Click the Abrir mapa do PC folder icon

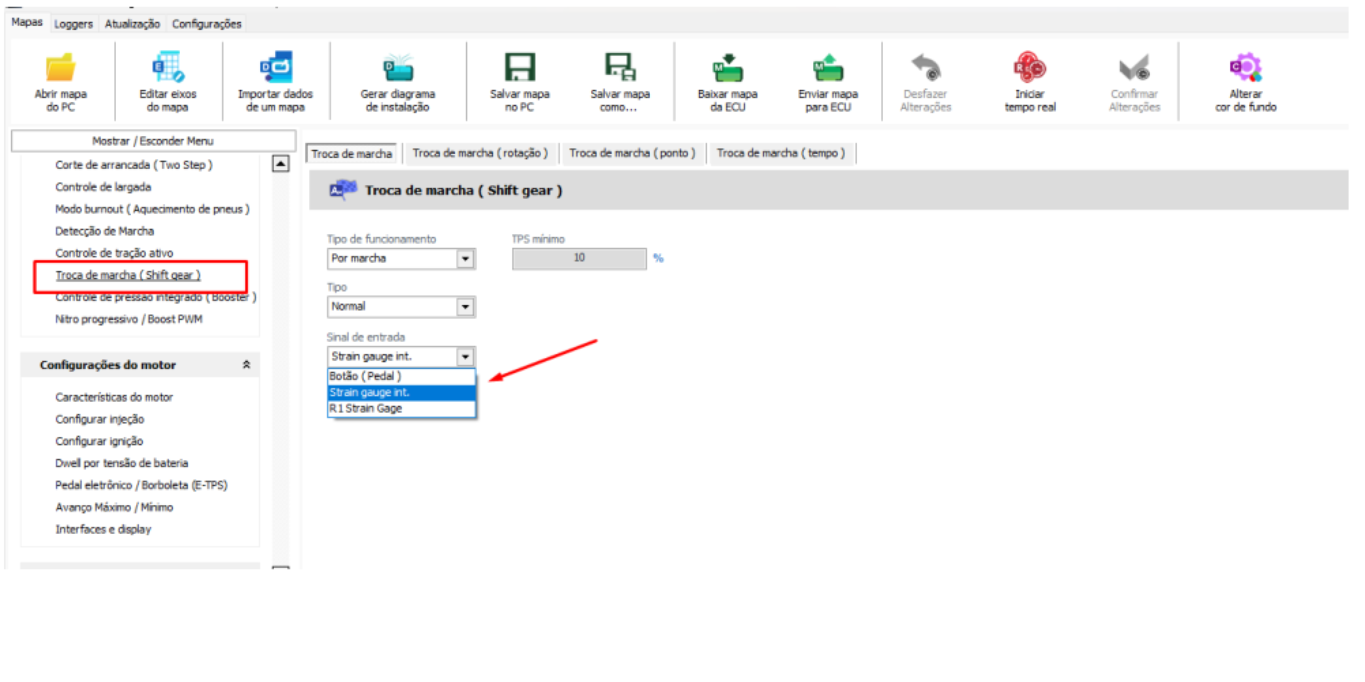point(60,68)
